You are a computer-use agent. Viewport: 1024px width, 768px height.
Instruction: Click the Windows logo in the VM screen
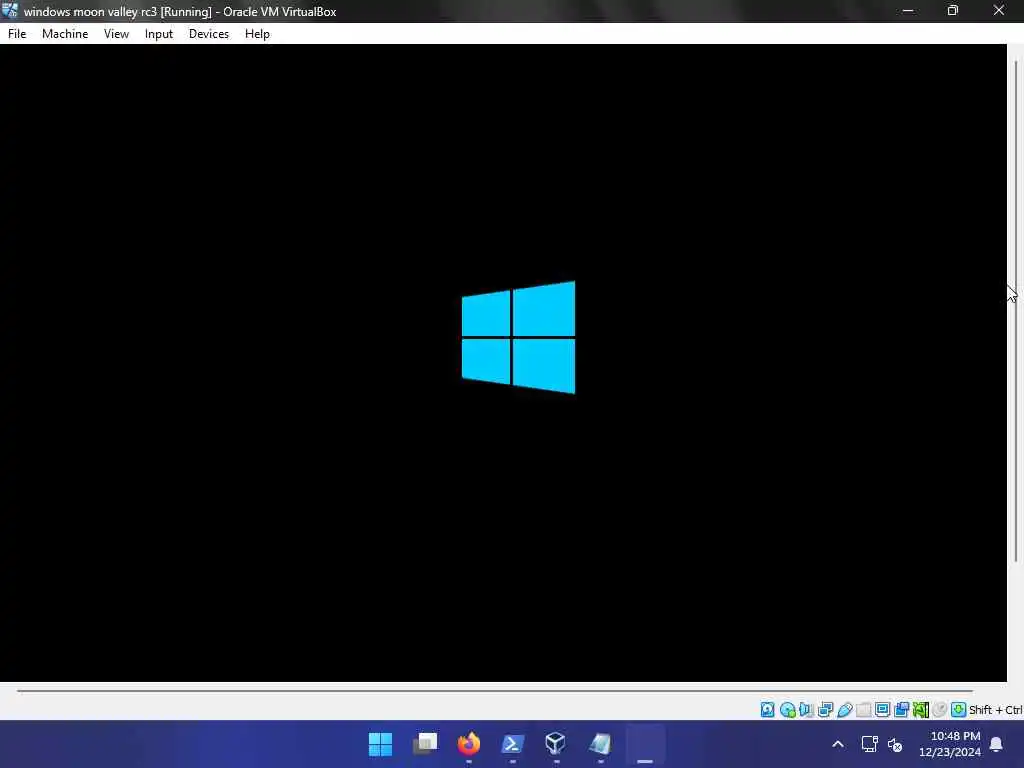(519, 338)
